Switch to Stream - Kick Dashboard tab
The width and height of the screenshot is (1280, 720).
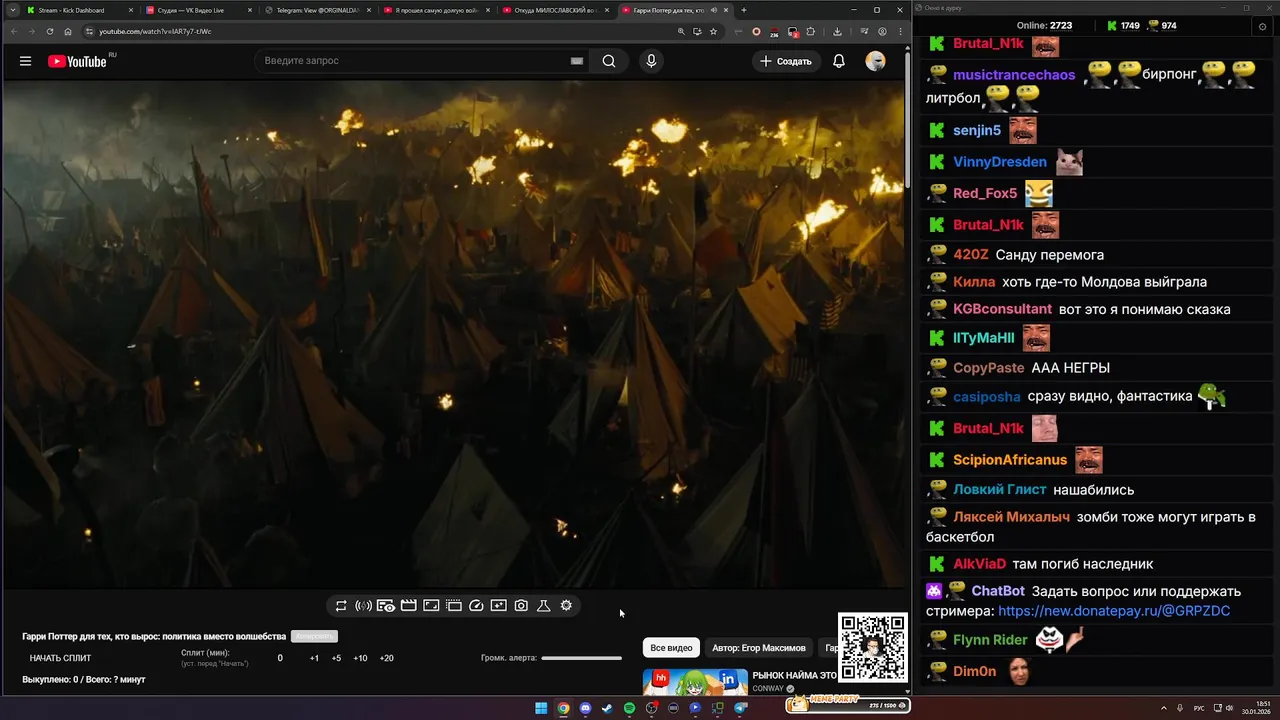click(79, 10)
